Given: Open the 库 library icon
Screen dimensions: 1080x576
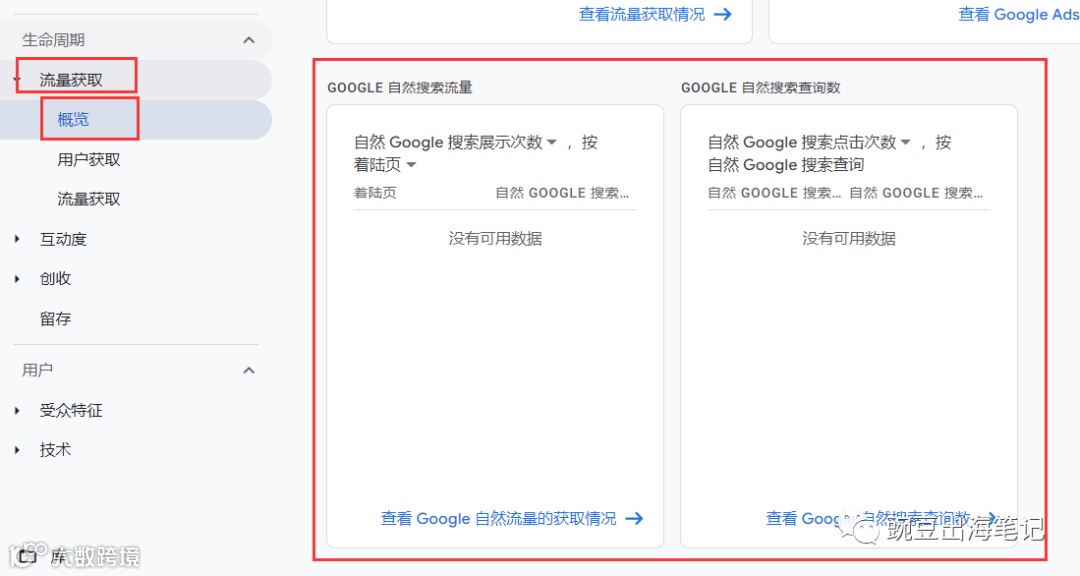Looking at the screenshot, I should (28, 556).
